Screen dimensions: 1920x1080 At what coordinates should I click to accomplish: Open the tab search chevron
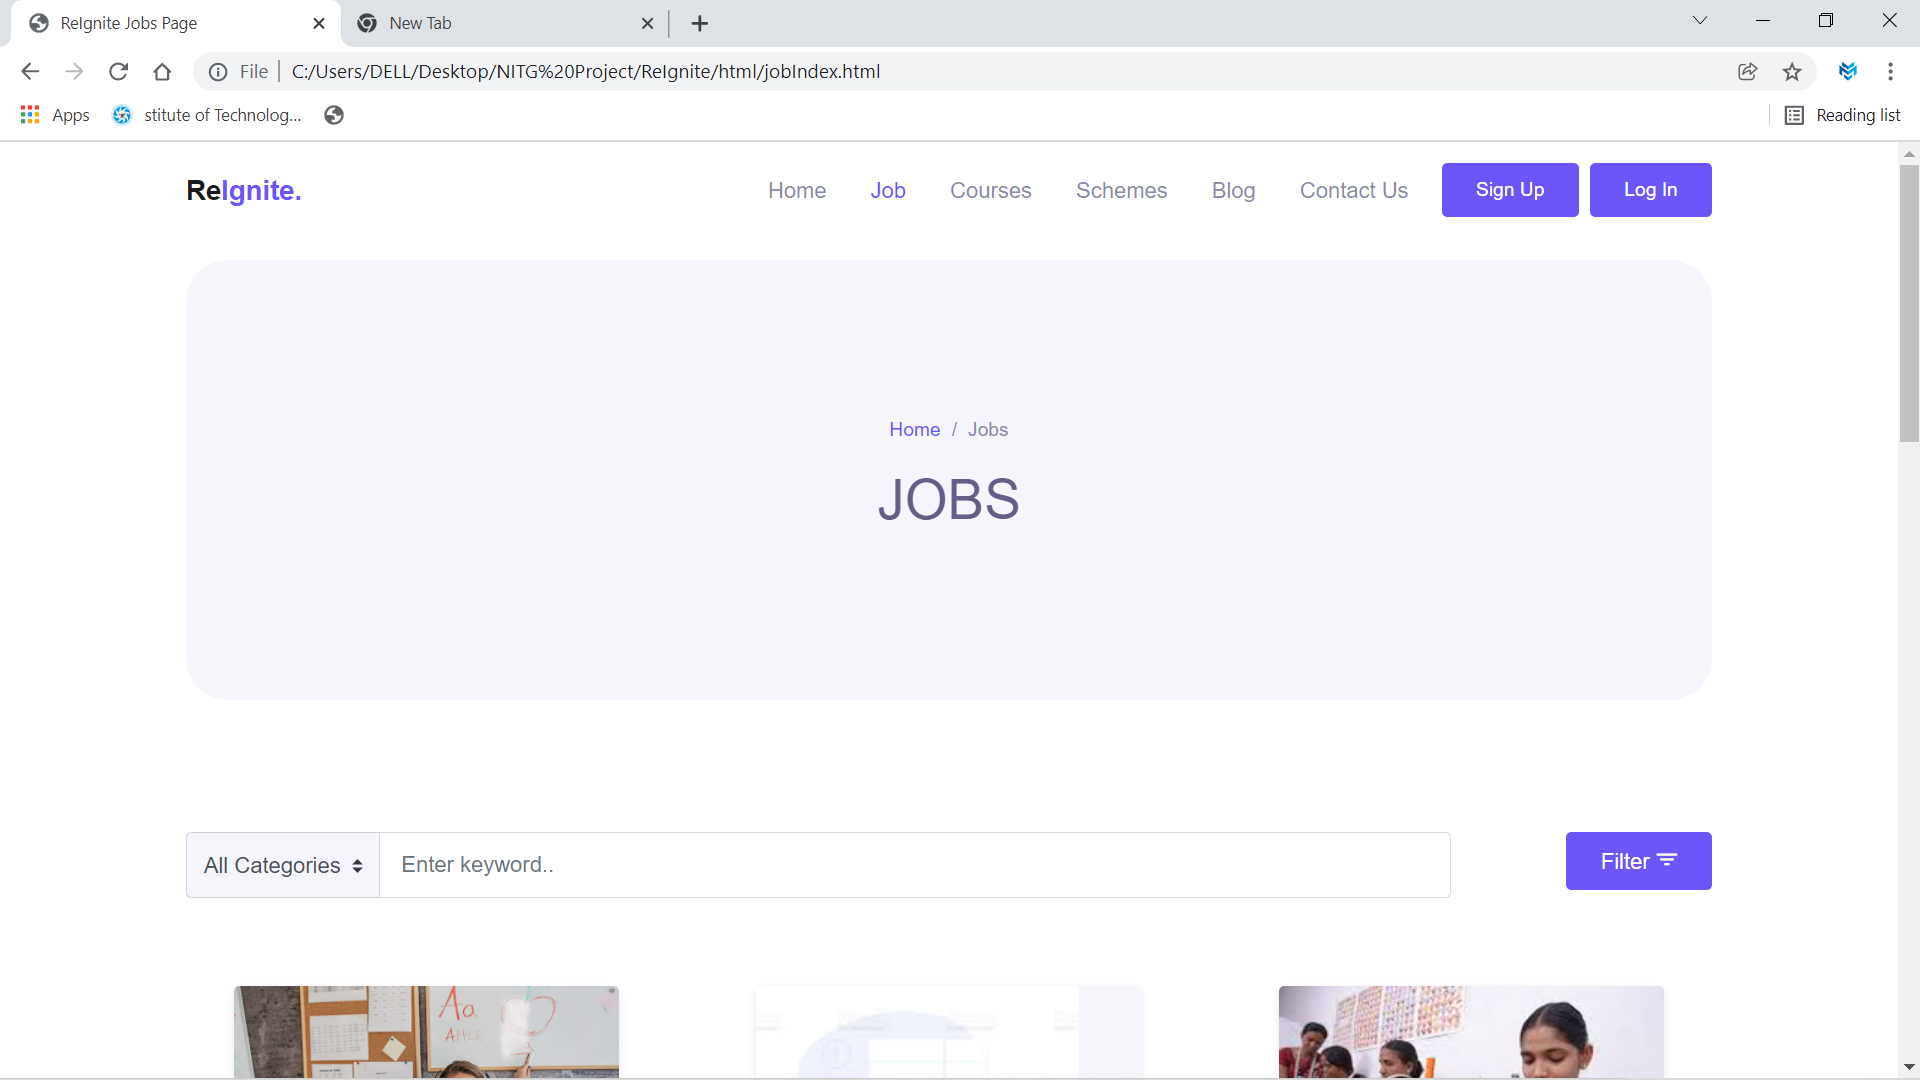(x=1700, y=21)
